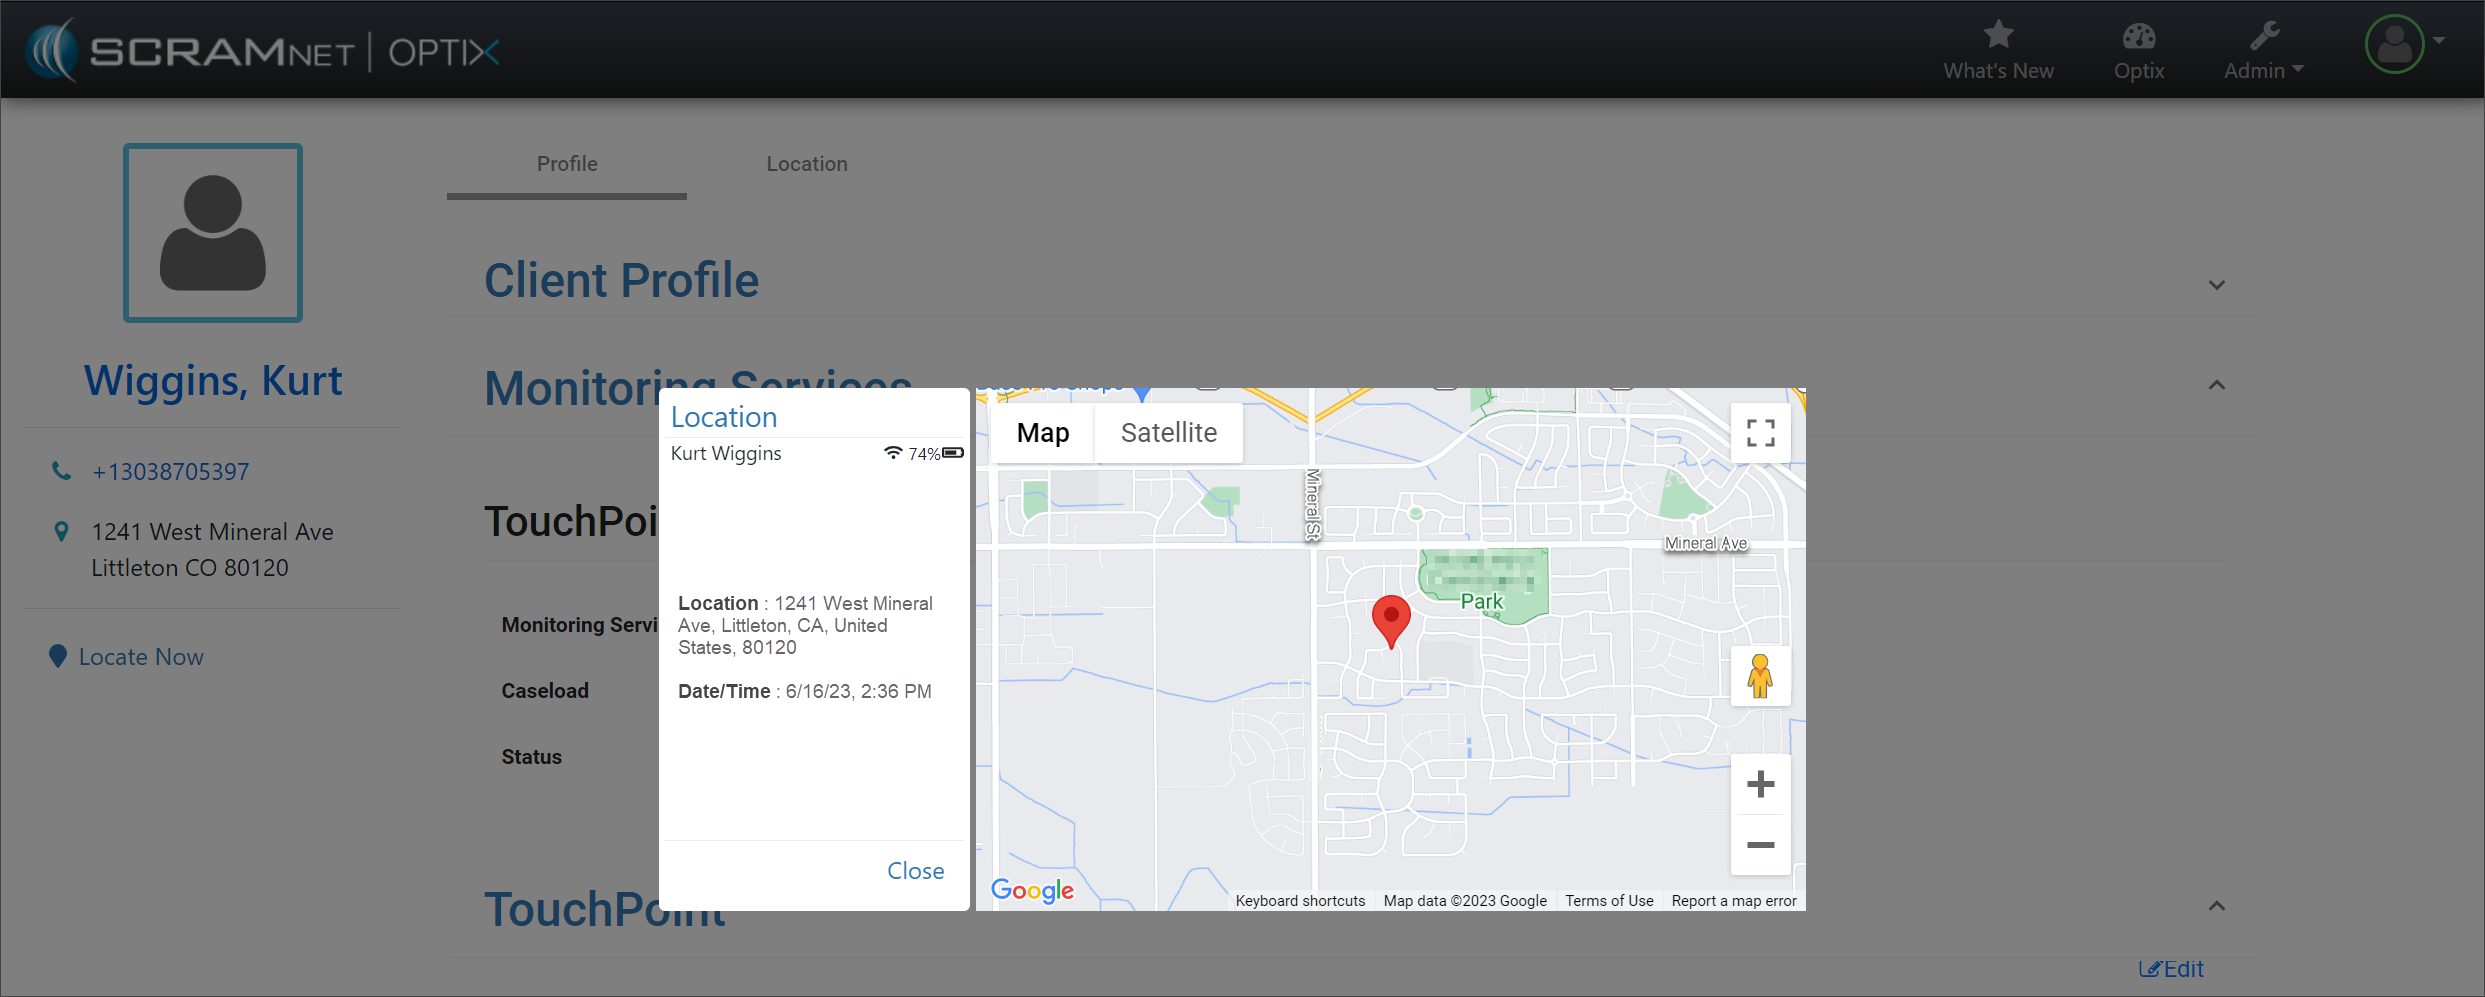The height and width of the screenshot is (997, 2485).
Task: Collapse the Monitoring Services section chevron
Action: [x=2216, y=385]
